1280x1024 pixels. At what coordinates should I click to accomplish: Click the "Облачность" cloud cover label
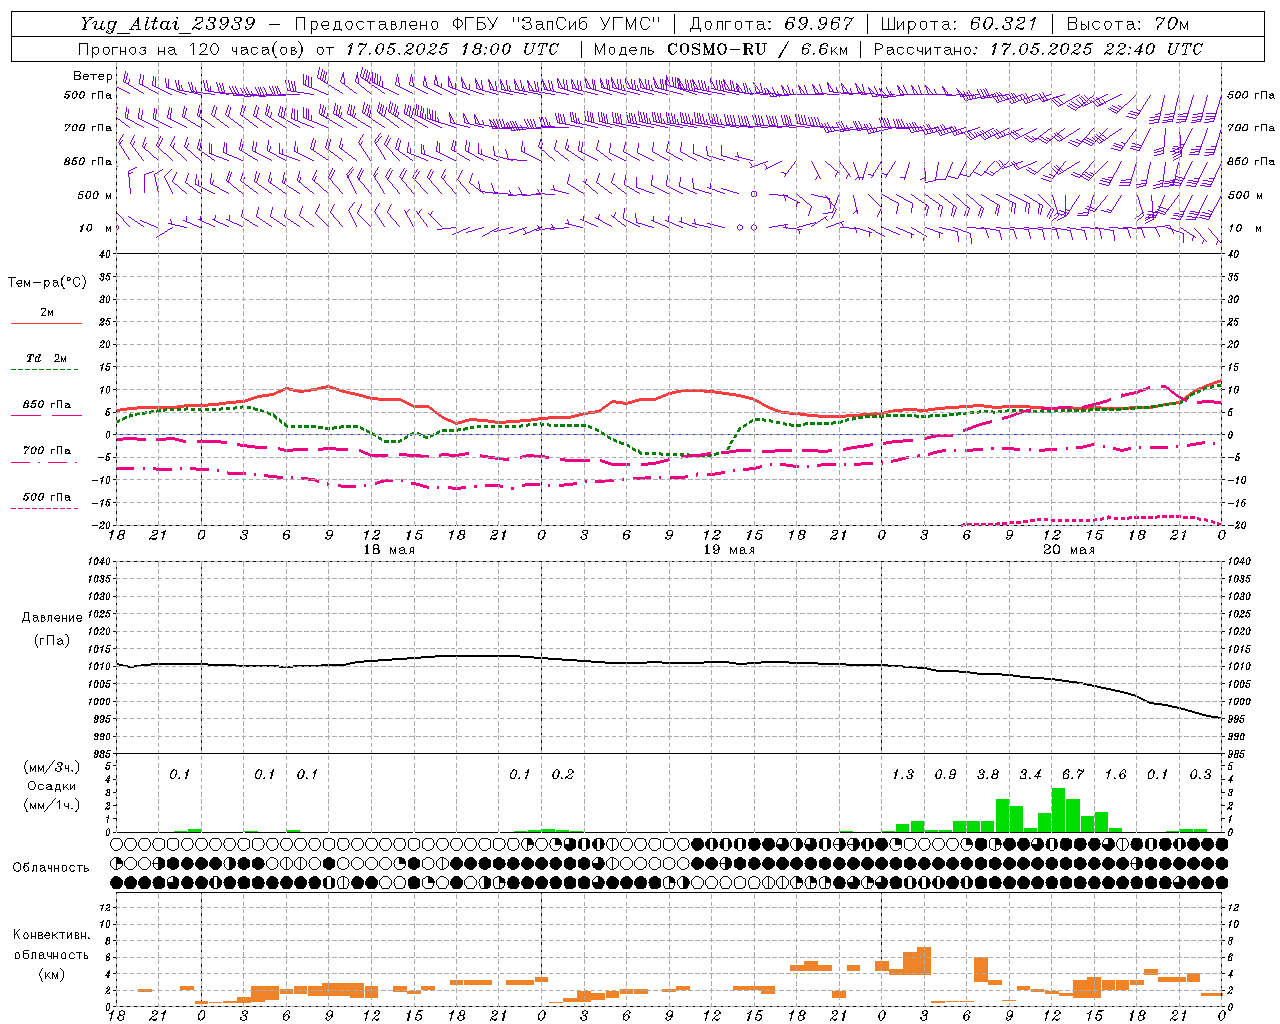pos(51,867)
